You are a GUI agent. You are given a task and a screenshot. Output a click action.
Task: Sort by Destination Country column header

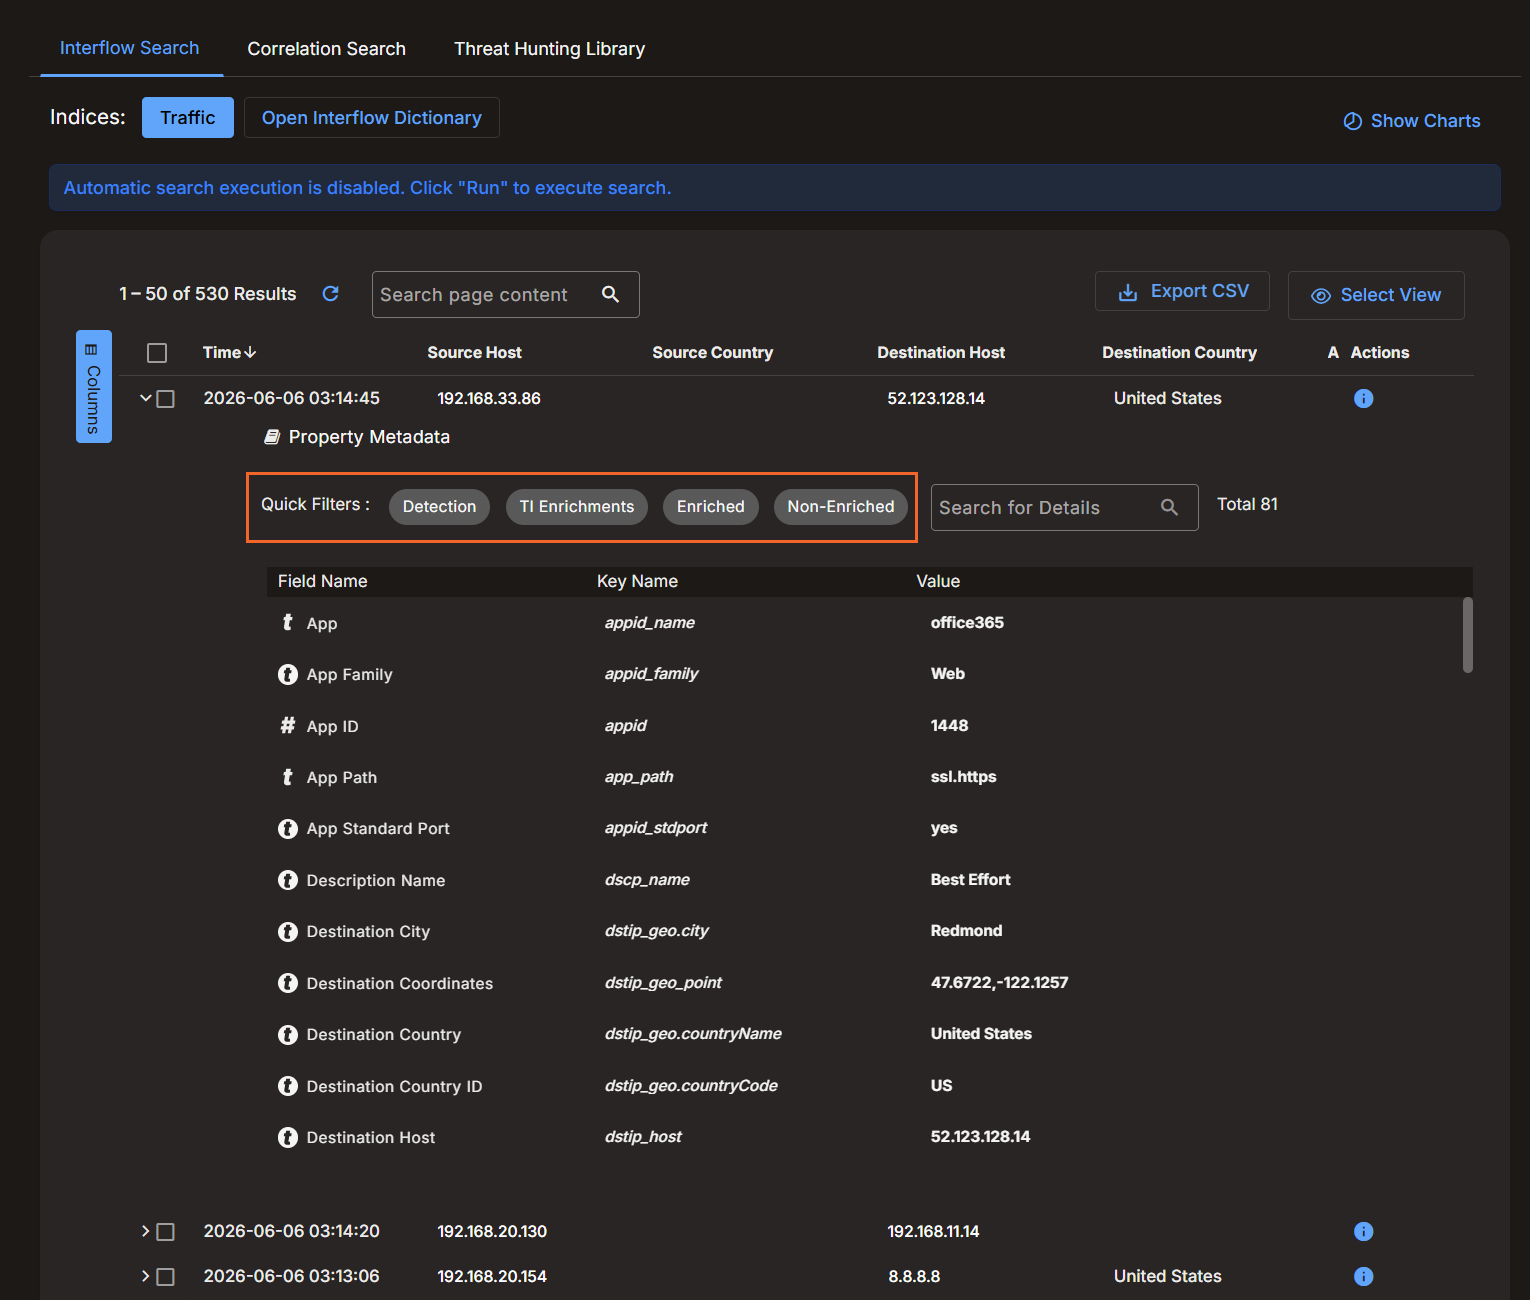(x=1179, y=352)
